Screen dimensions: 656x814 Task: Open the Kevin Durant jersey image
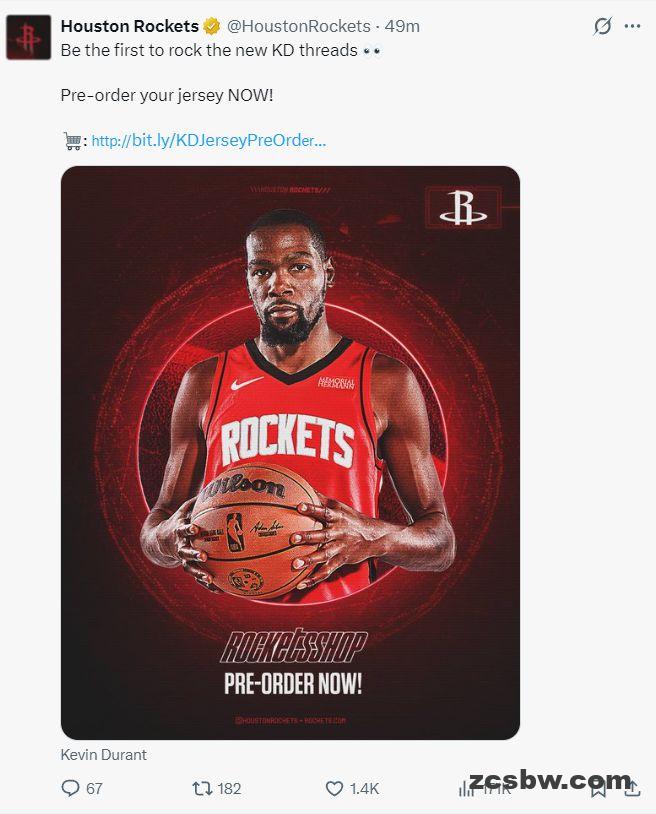tap(290, 453)
